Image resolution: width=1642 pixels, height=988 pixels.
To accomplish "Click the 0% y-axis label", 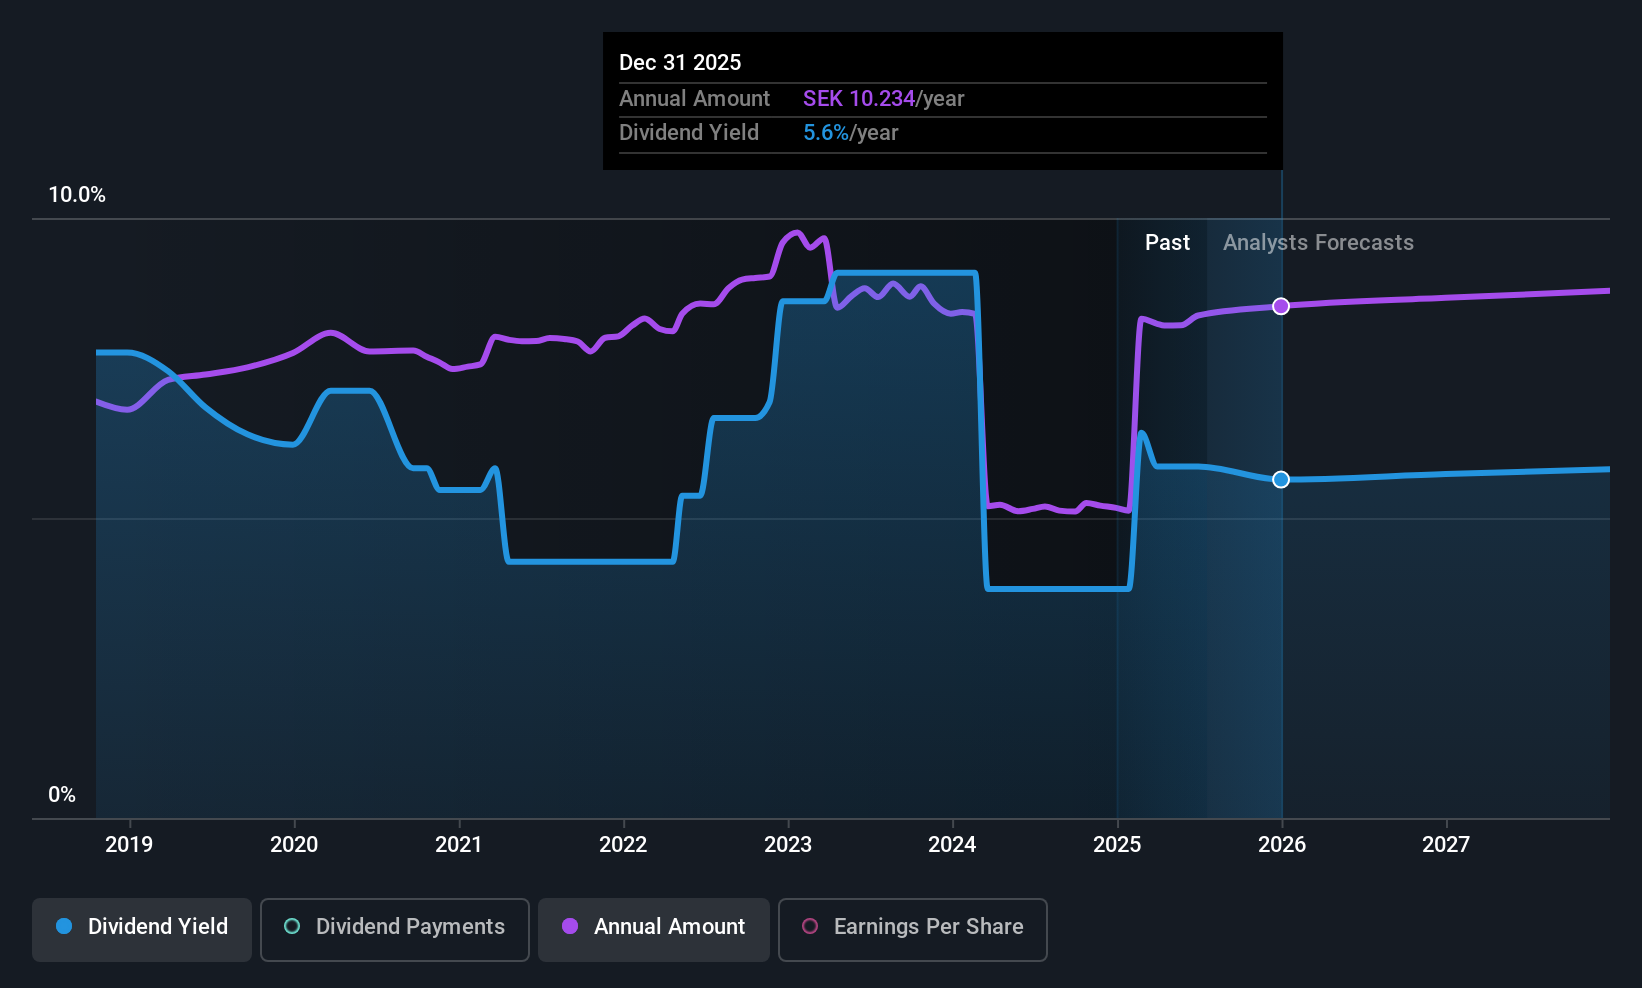I will coord(62,795).
